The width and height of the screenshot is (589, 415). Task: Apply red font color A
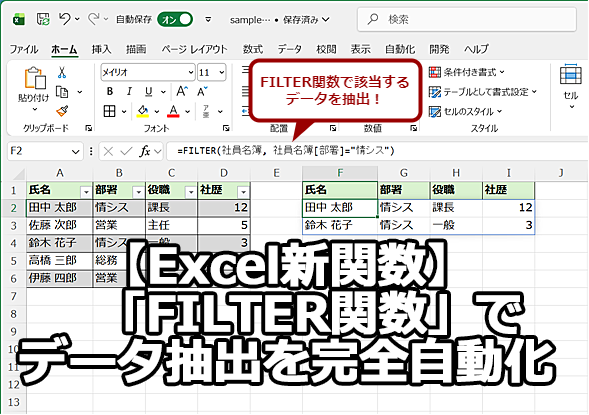coord(173,111)
